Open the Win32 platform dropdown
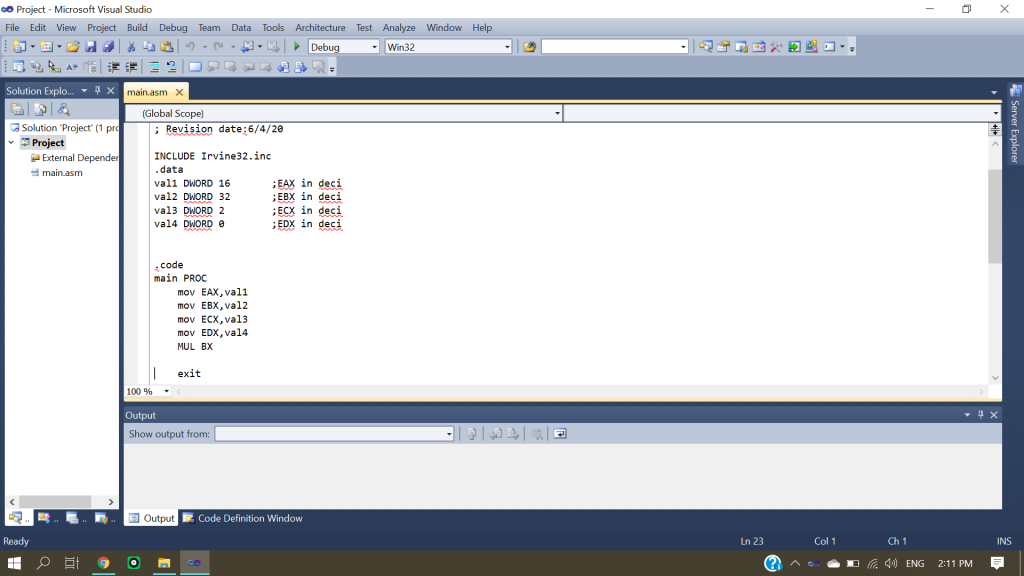The height and width of the screenshot is (576, 1024). (x=507, y=47)
